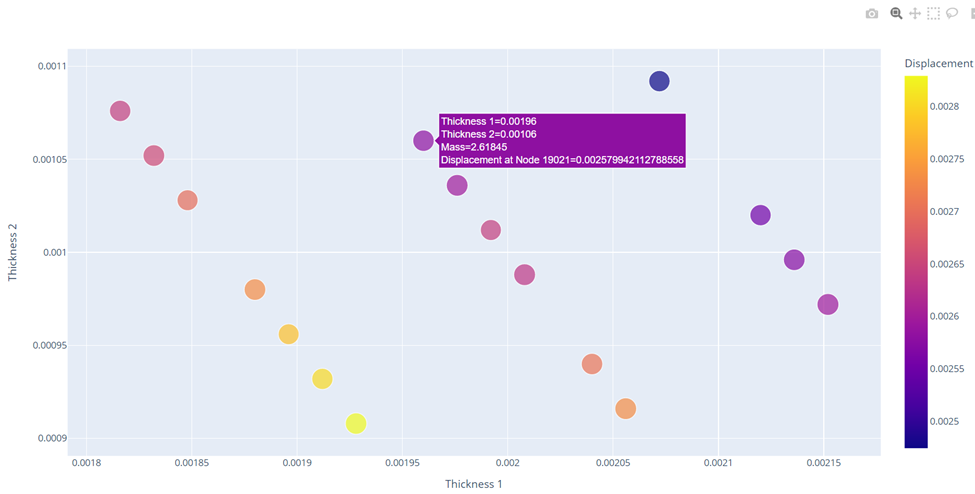Viewport: 975px width, 494px height.
Task: Enable the Lasso Select tool
Action: [952, 14]
